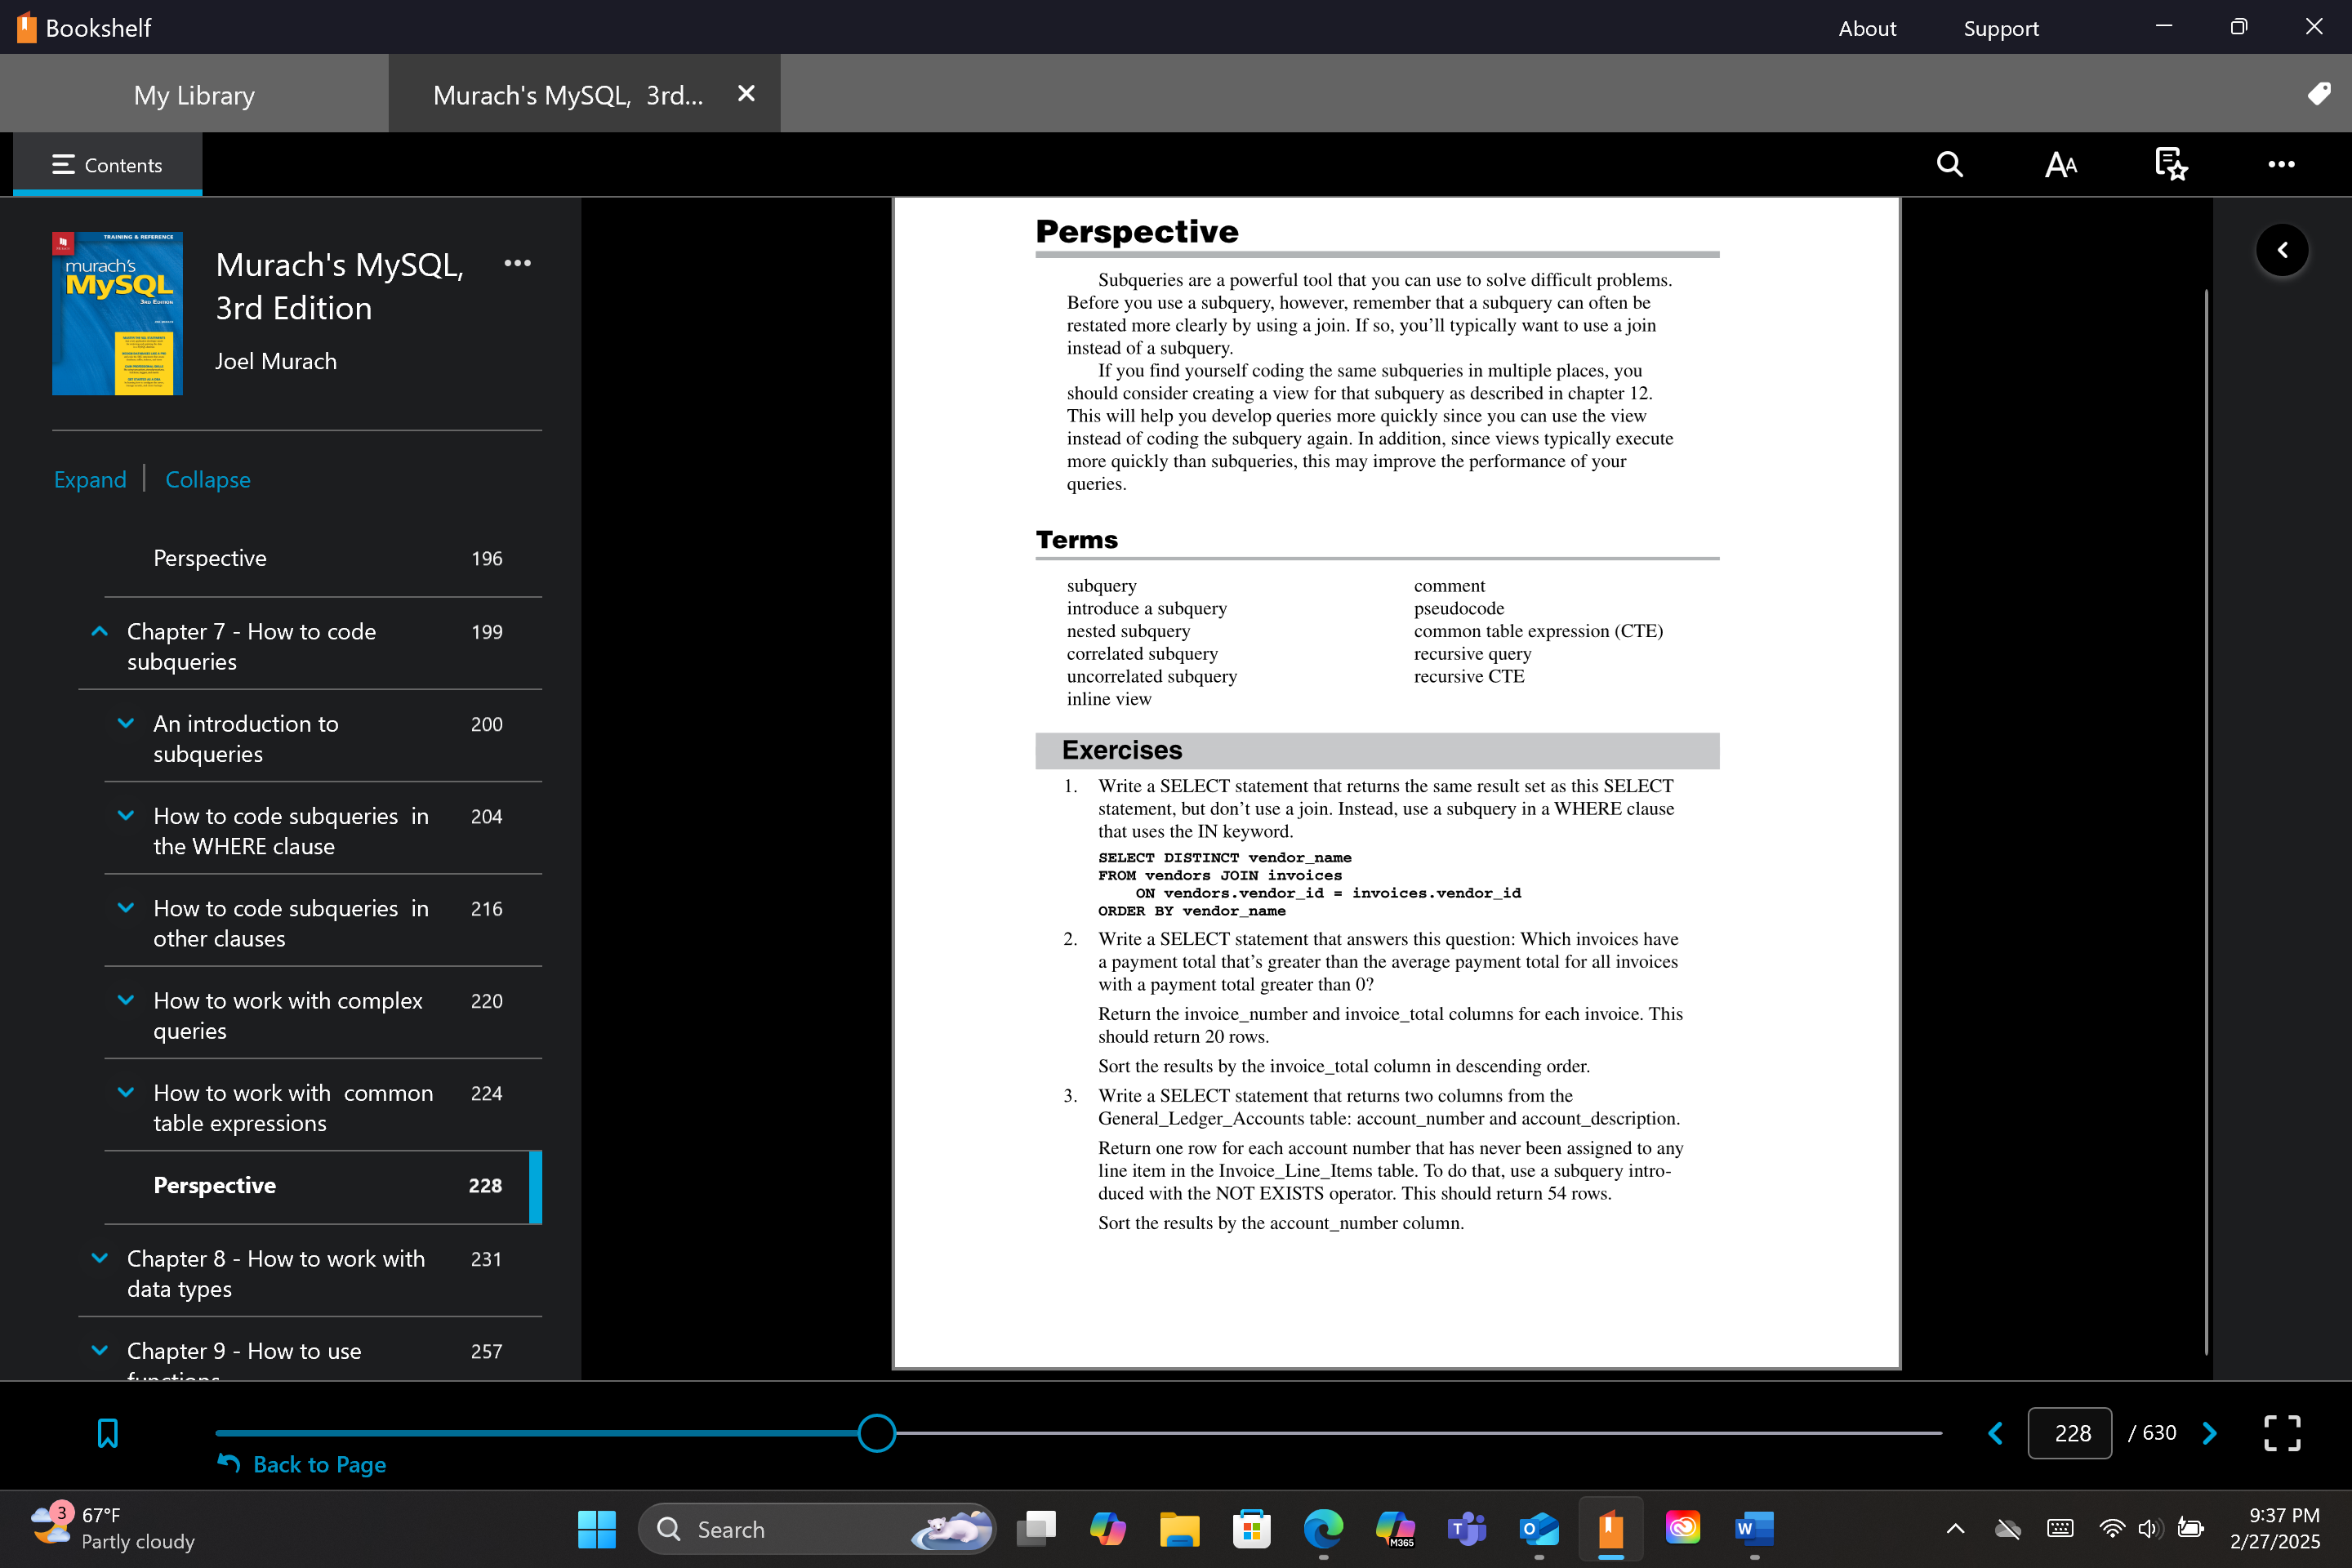Open notebook highlights and notes icon
2352x1568 pixels.
tap(2171, 164)
